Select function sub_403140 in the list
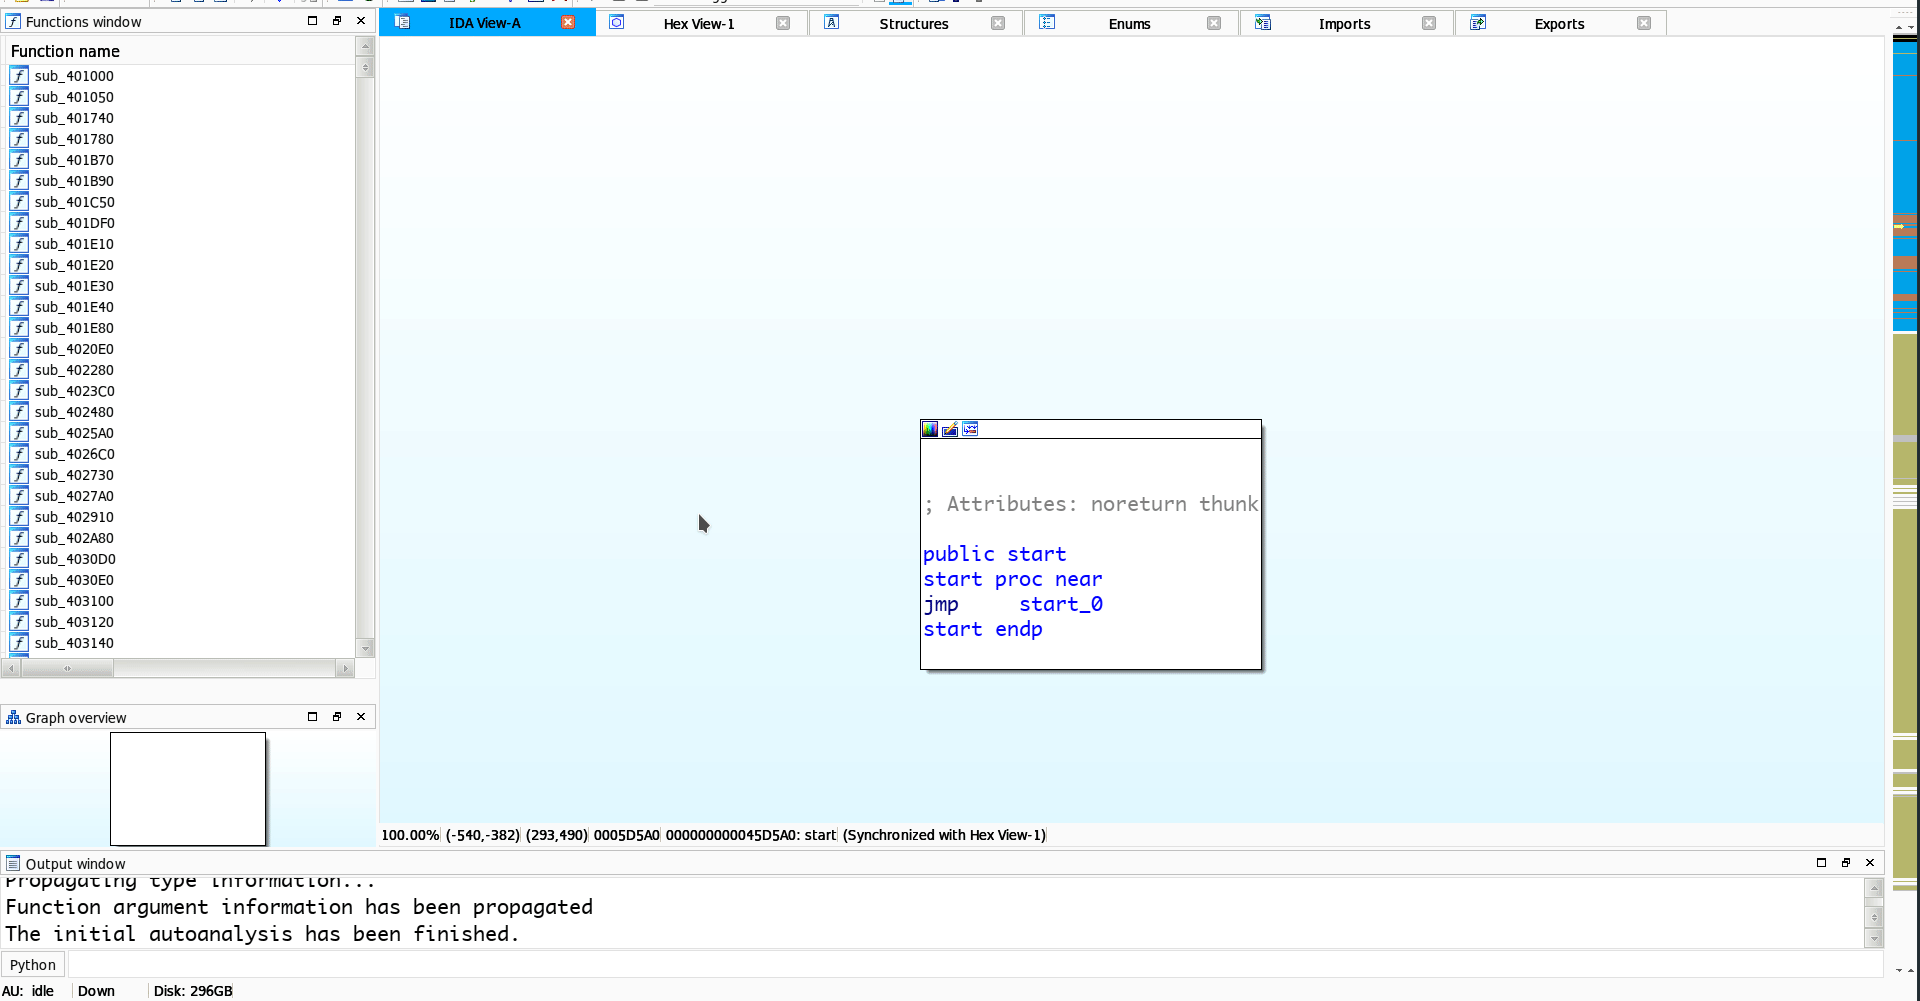 pos(180,643)
